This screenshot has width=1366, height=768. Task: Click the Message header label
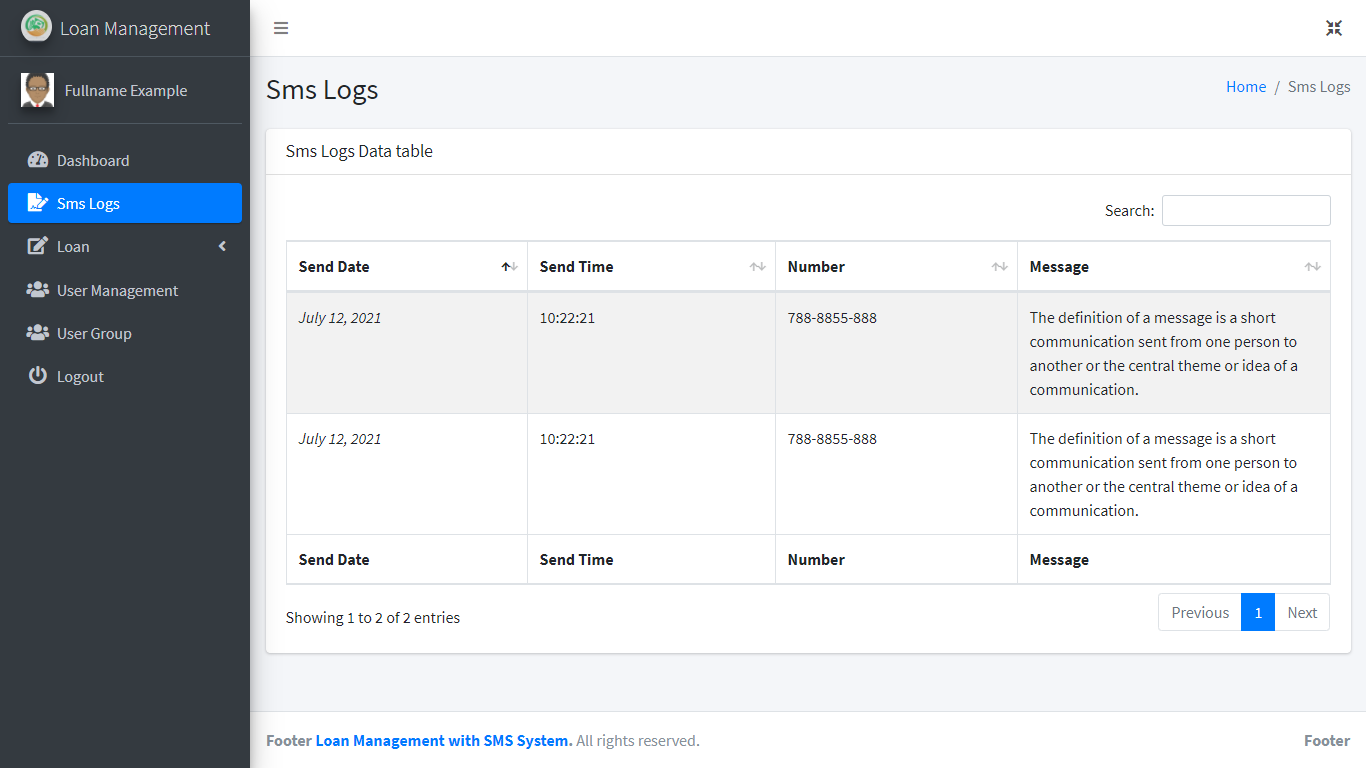(x=1059, y=267)
